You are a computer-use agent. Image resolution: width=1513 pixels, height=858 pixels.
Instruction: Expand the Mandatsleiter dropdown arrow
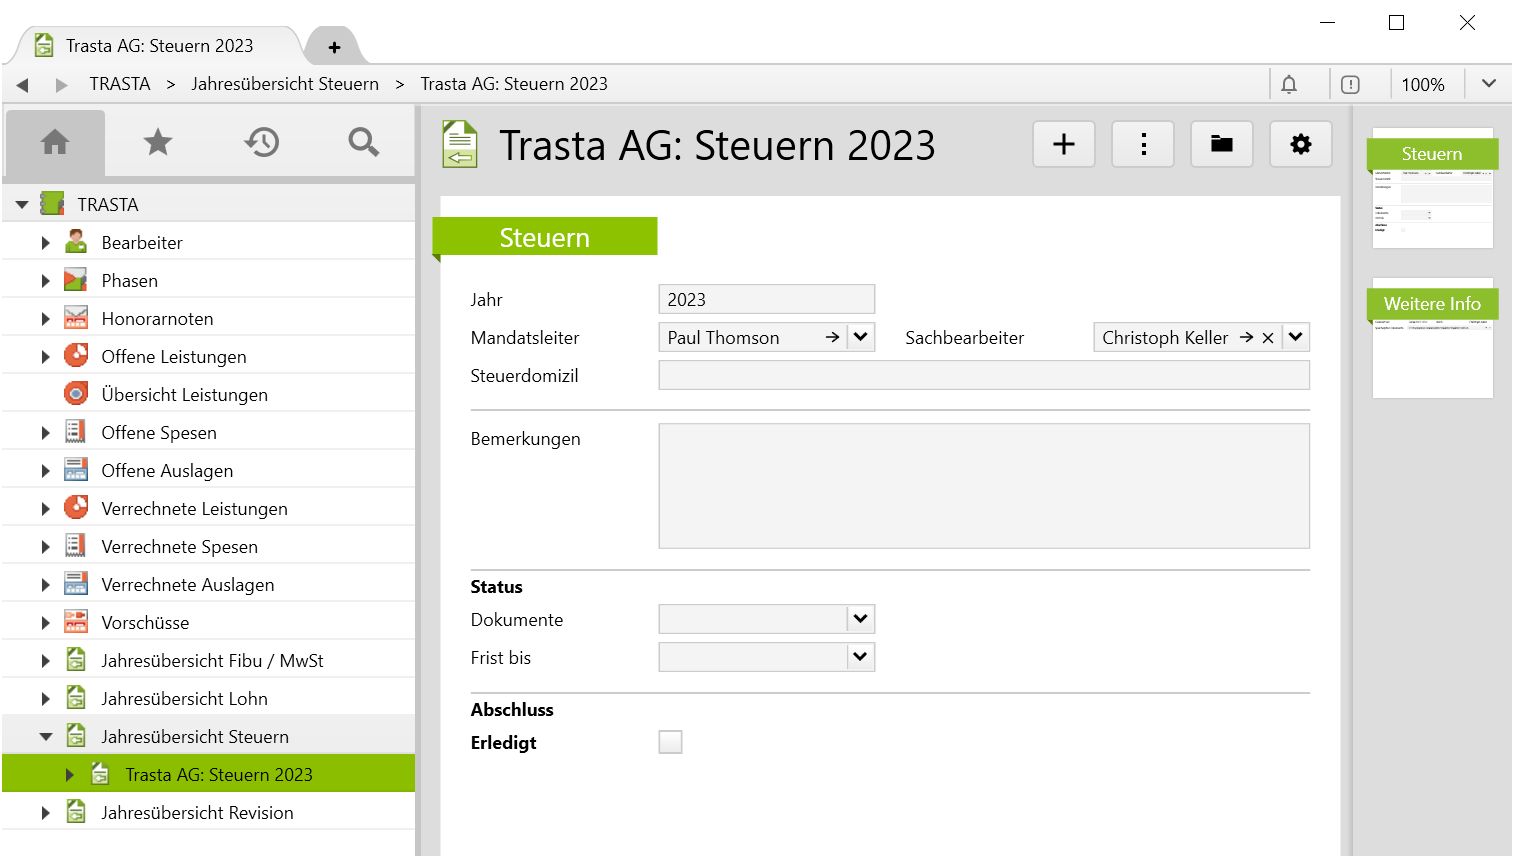pos(860,338)
